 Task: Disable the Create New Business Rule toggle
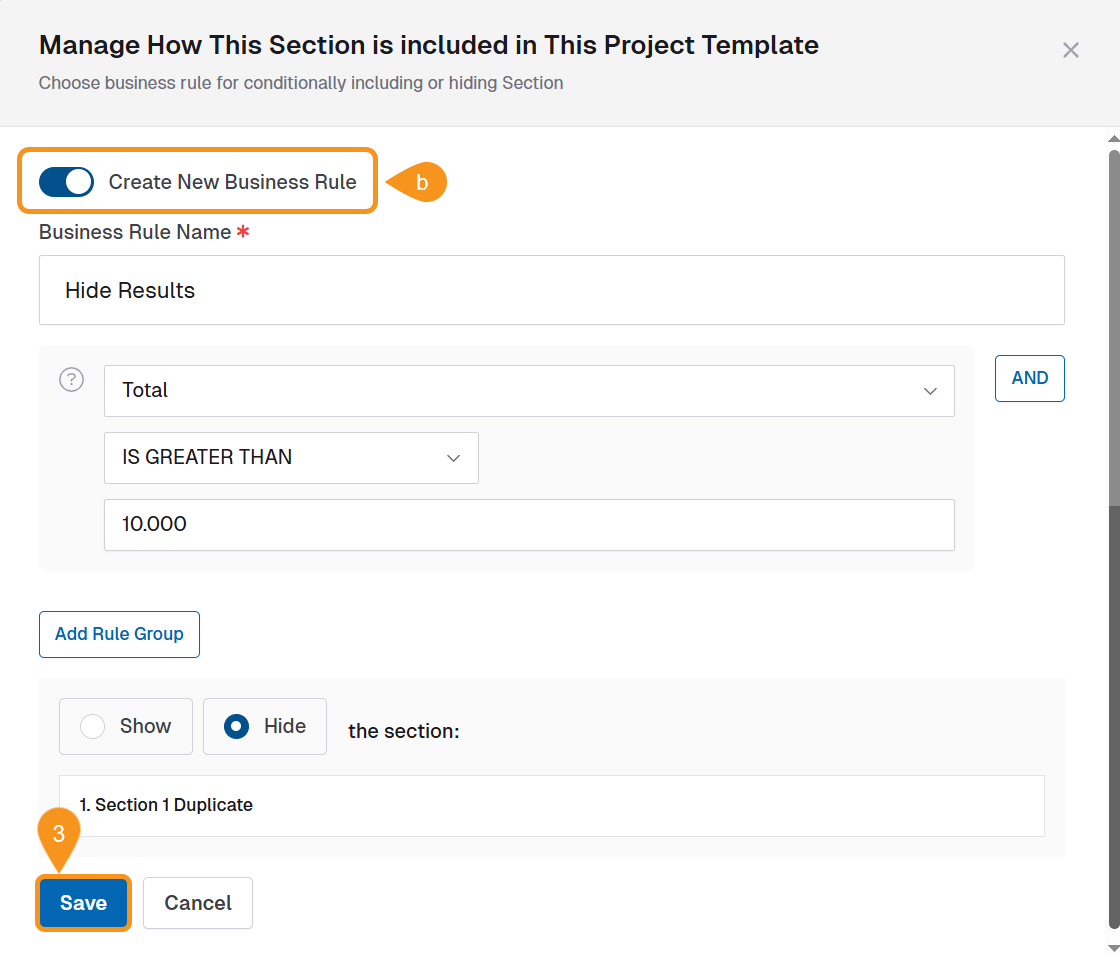pyautogui.click(x=66, y=182)
